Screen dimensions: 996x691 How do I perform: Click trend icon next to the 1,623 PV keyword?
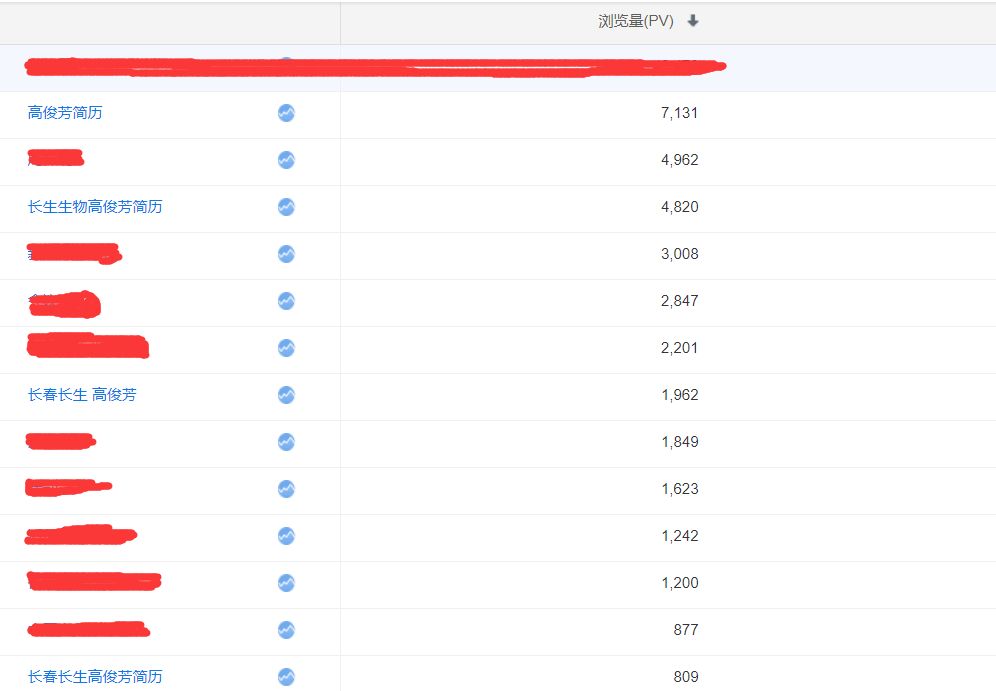click(x=286, y=489)
